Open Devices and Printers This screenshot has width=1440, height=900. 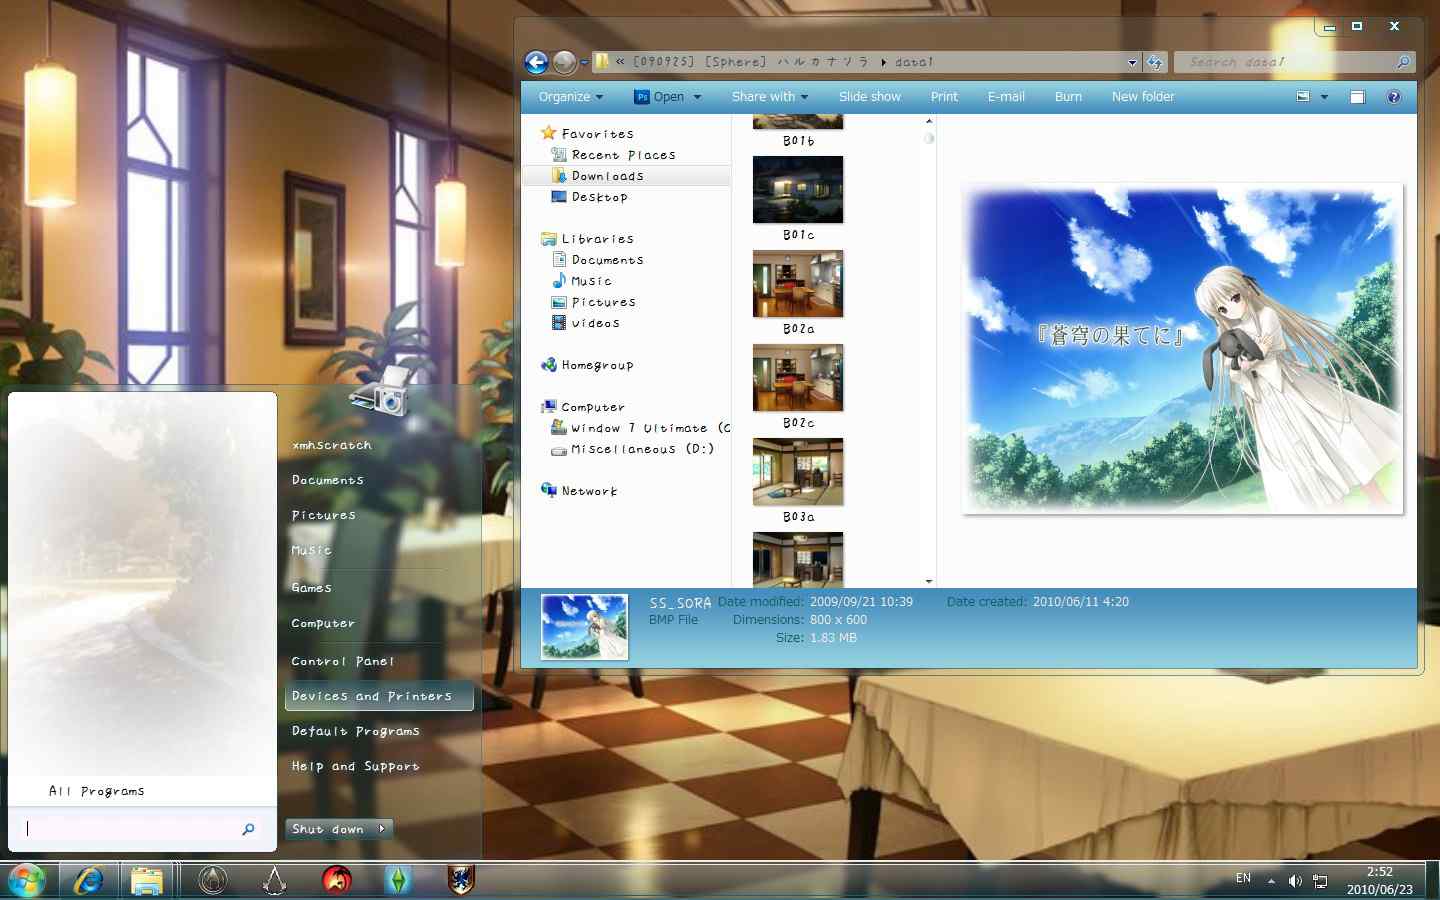pos(379,696)
